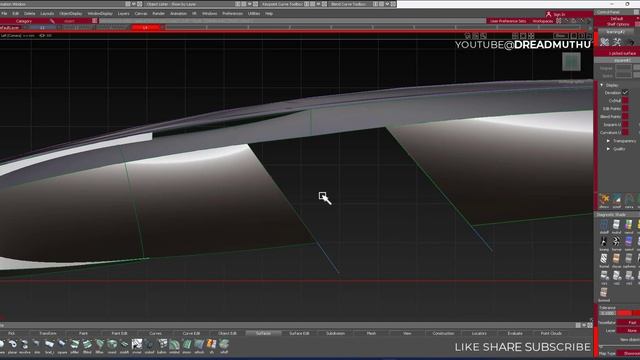The image size is (640, 360).
Task: Toggle the Curvature U display checkbox
Action: click(x=625, y=132)
